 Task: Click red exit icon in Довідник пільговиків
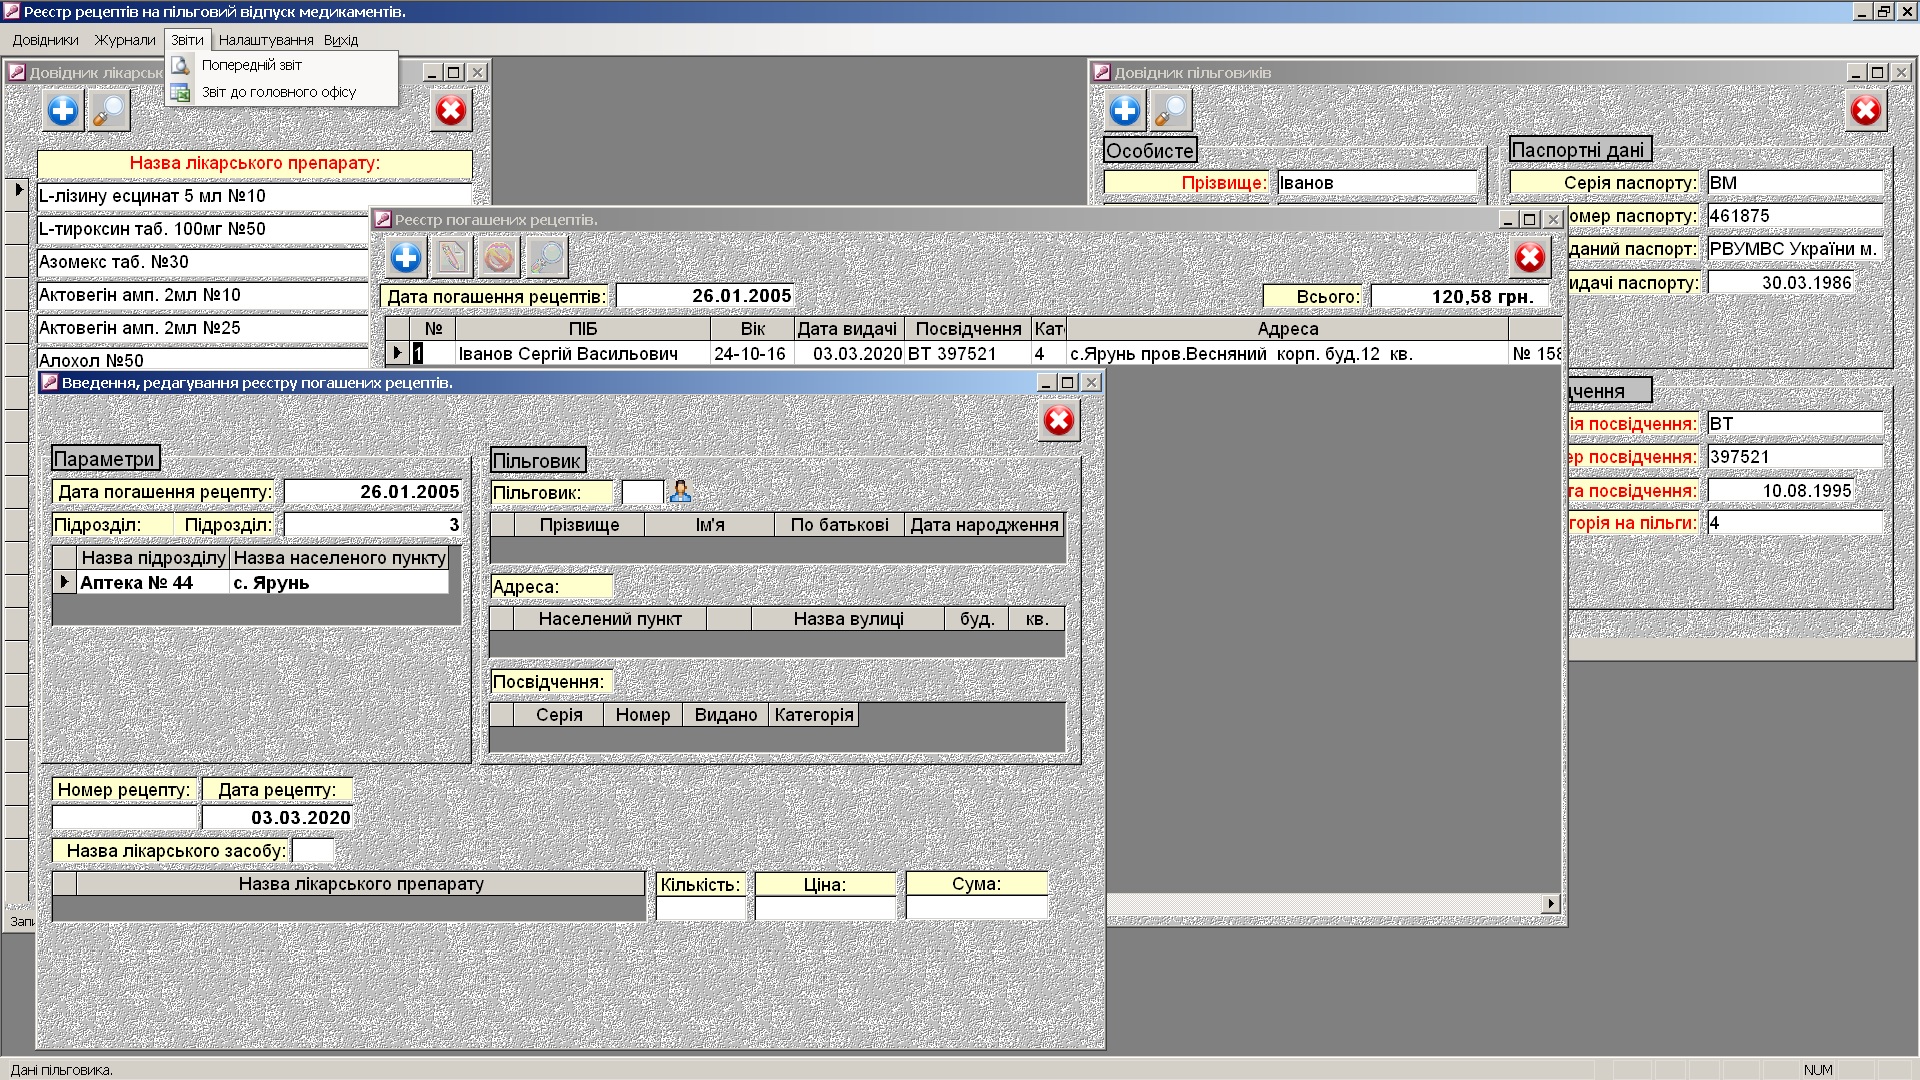[x=1866, y=111]
